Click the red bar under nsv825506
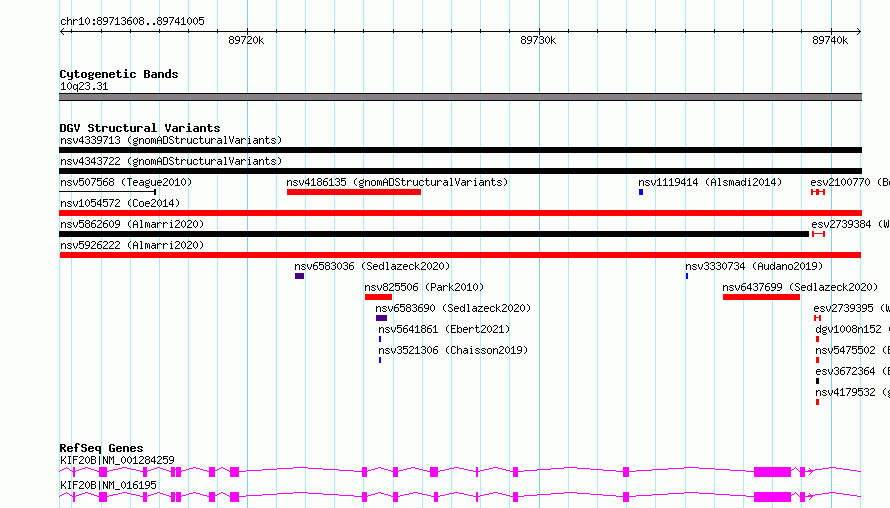 (x=379, y=297)
